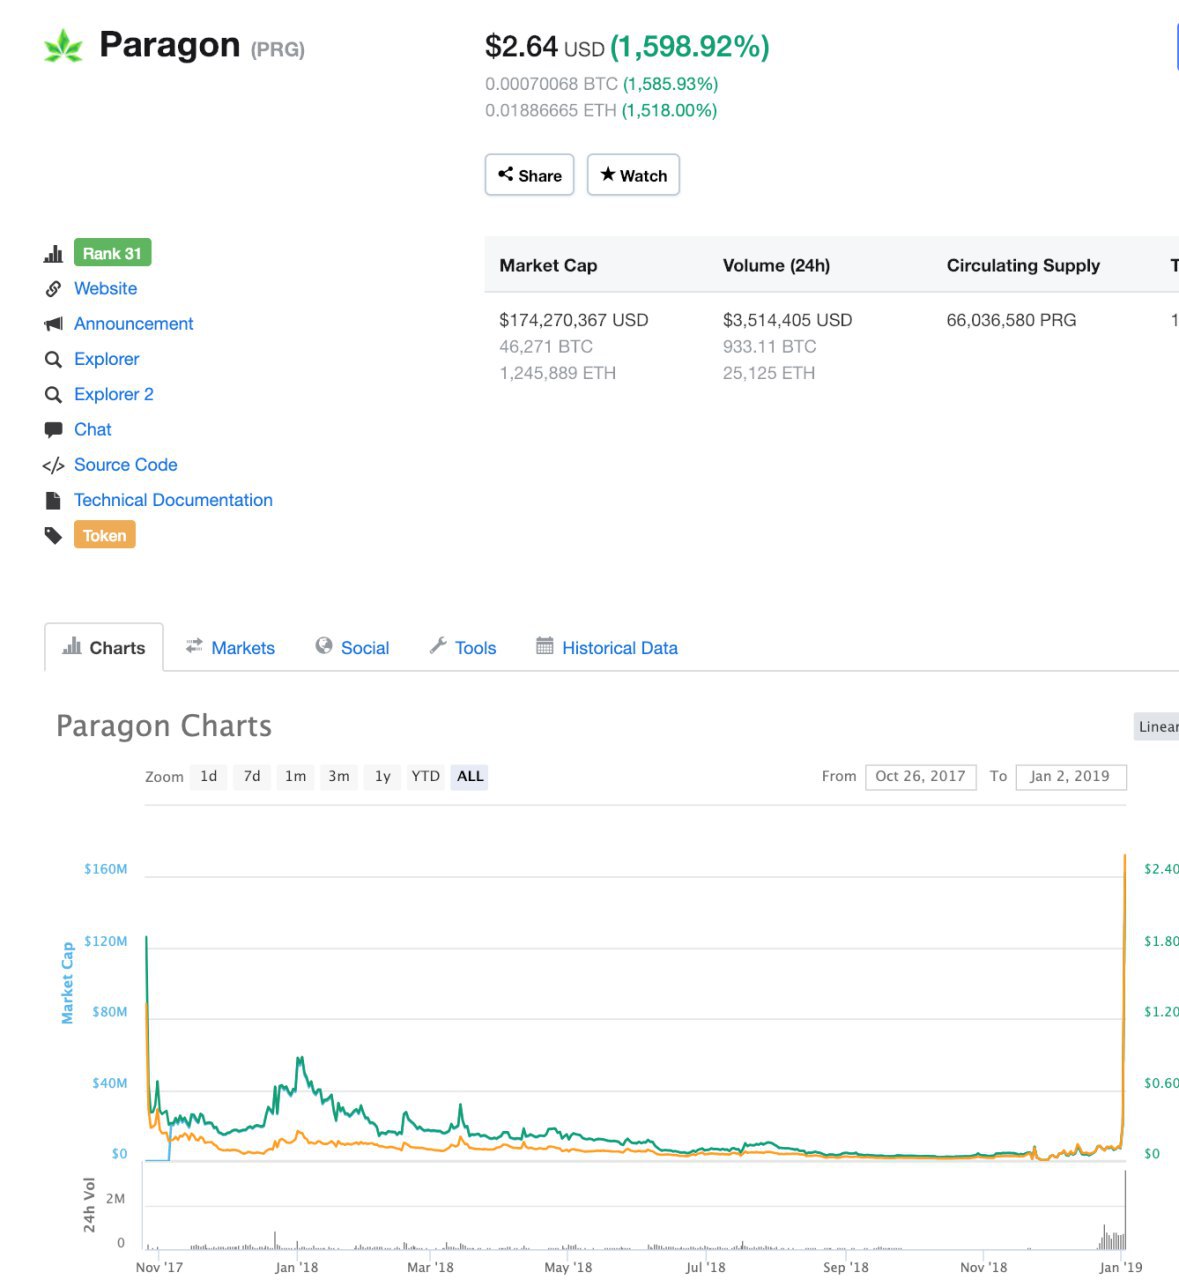Click the Jan '18 label on time axis
The image size is (1179, 1280).
(296, 1267)
